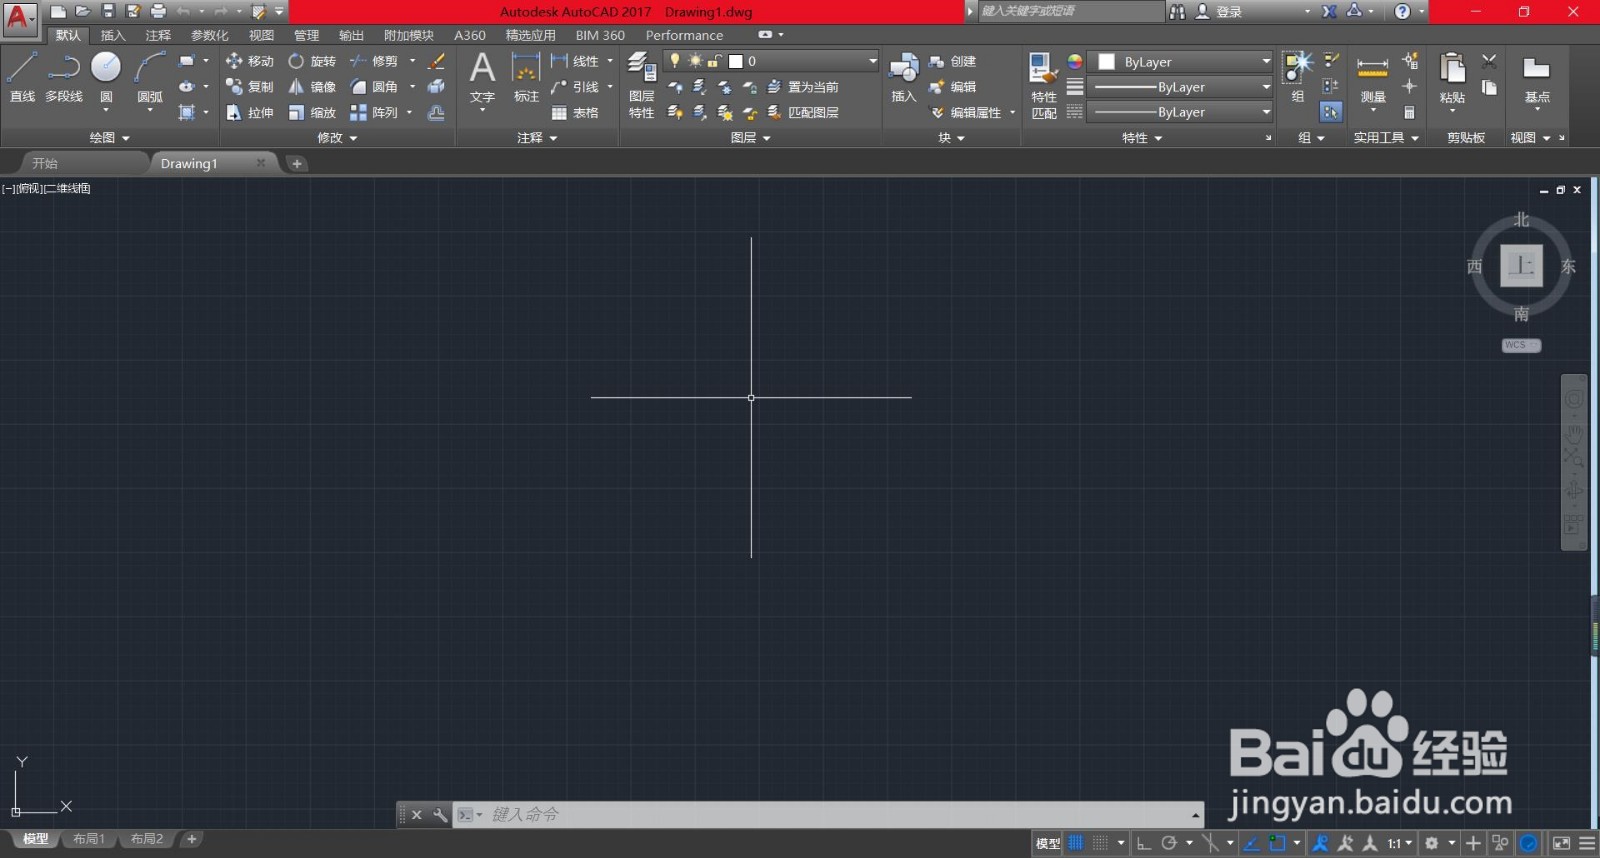This screenshot has height=858, width=1600.
Task: Open the 1:1 annotation scale dropdown
Action: tap(1399, 843)
